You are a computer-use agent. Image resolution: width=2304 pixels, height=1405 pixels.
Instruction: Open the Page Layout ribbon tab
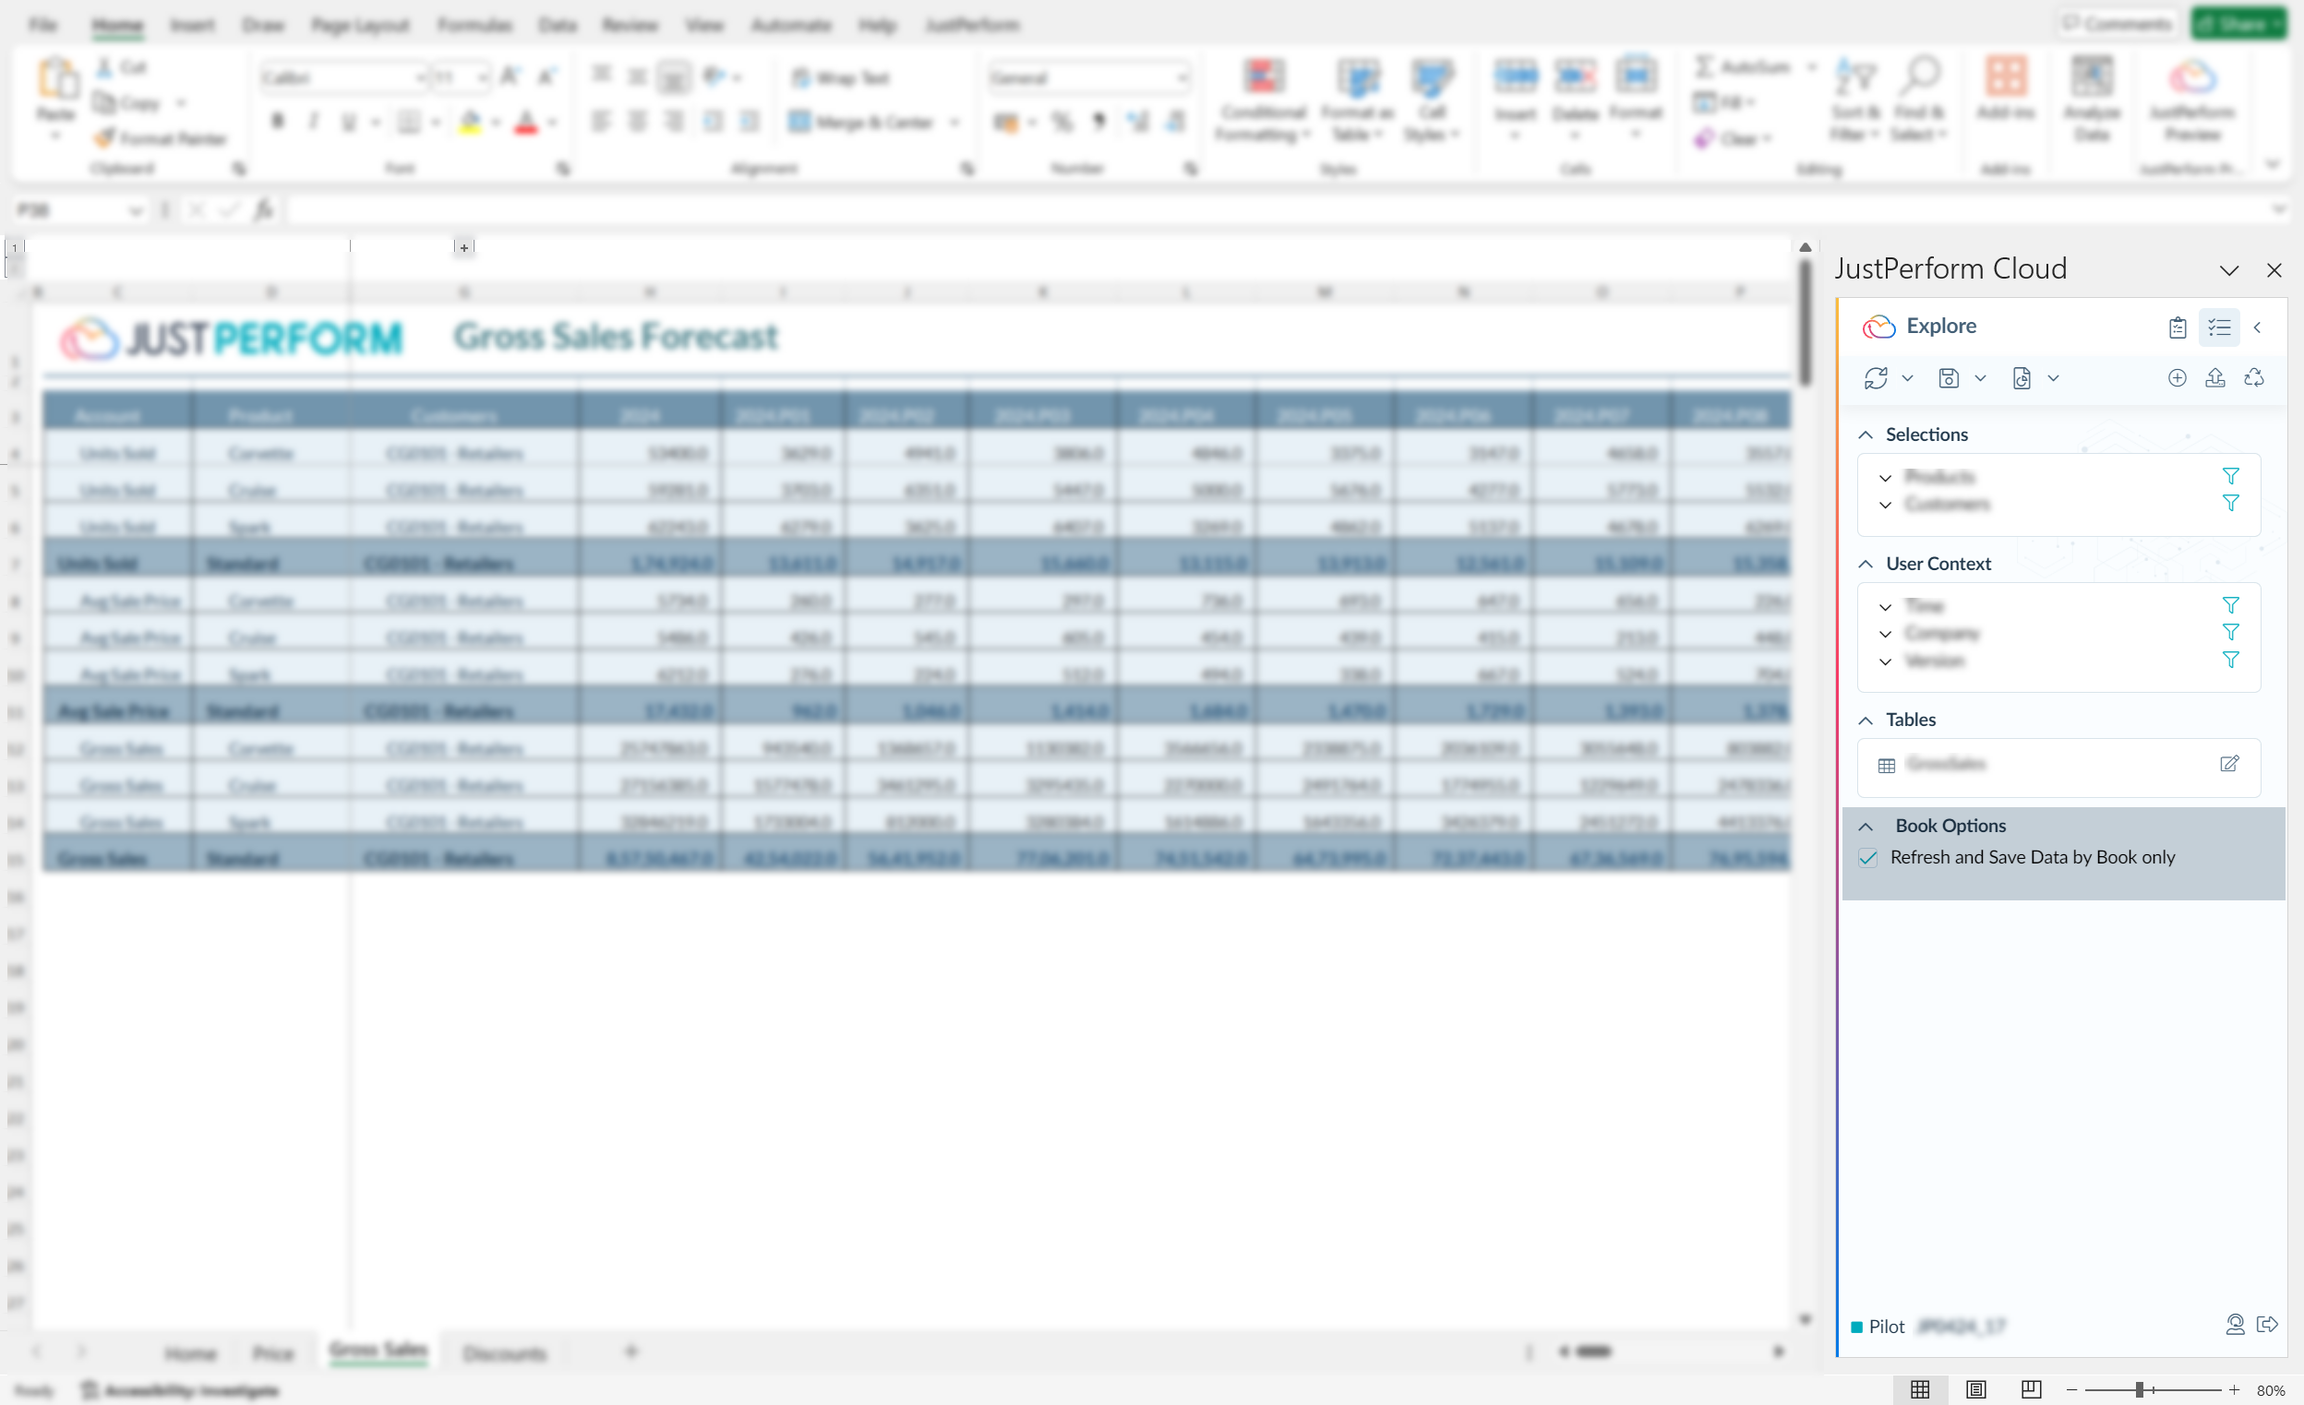tap(360, 25)
